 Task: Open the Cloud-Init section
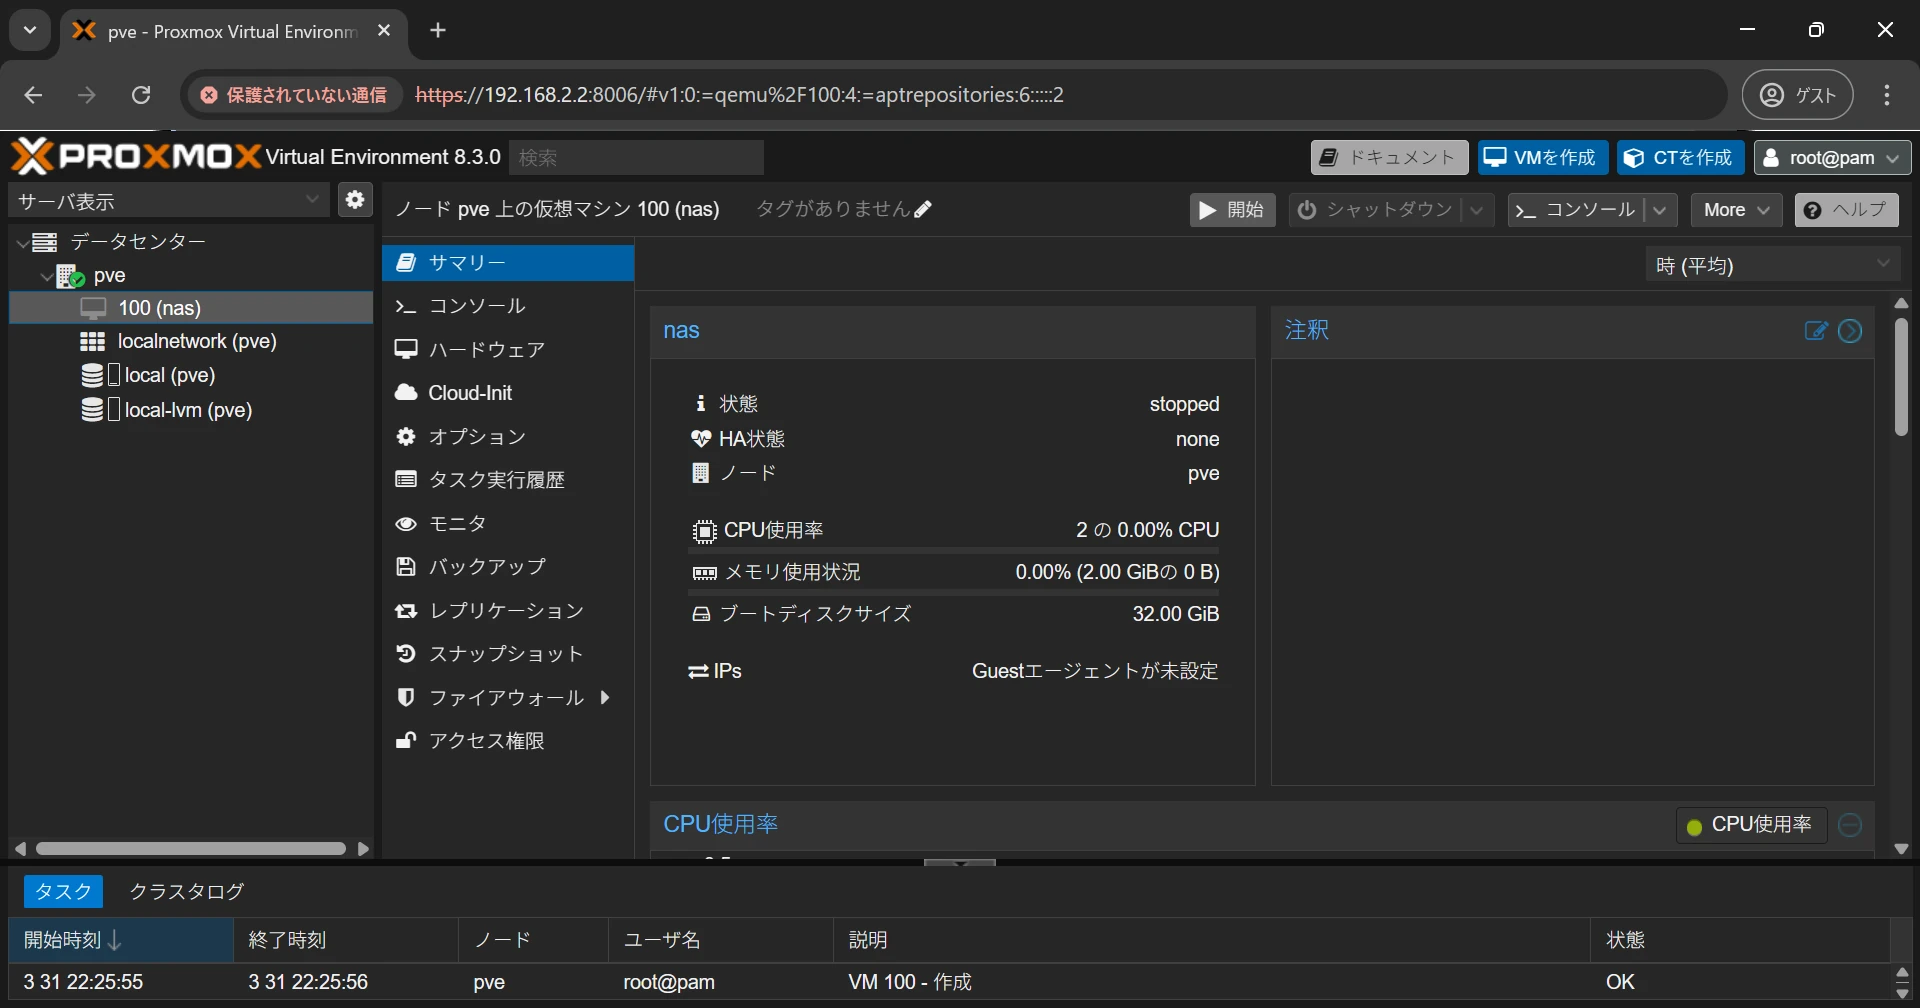(508, 393)
